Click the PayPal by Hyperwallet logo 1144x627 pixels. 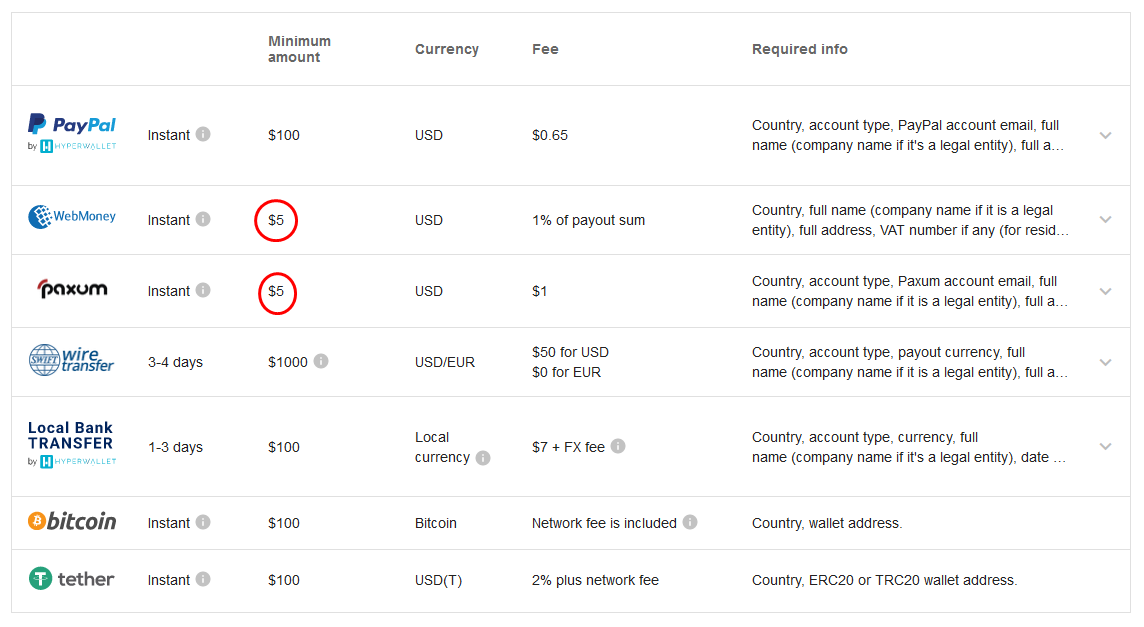(x=72, y=133)
